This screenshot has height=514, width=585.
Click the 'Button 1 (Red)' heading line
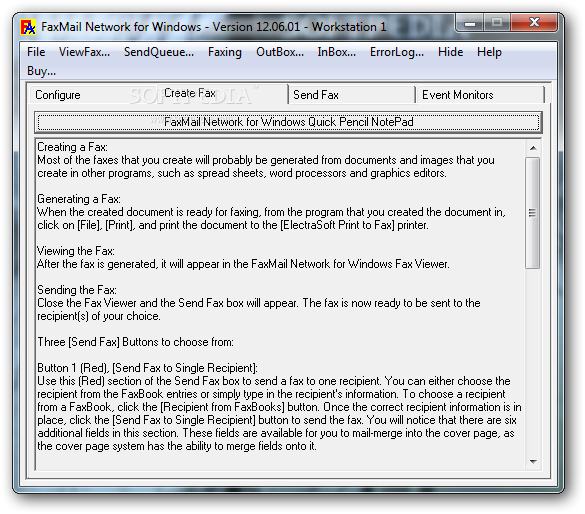(x=147, y=368)
